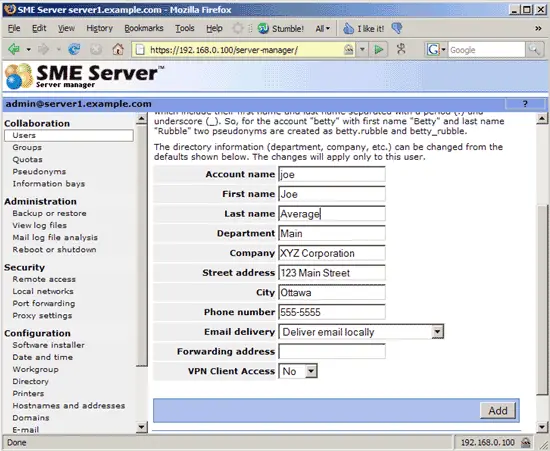
Task: Open the Tools menu
Action: pos(185,28)
